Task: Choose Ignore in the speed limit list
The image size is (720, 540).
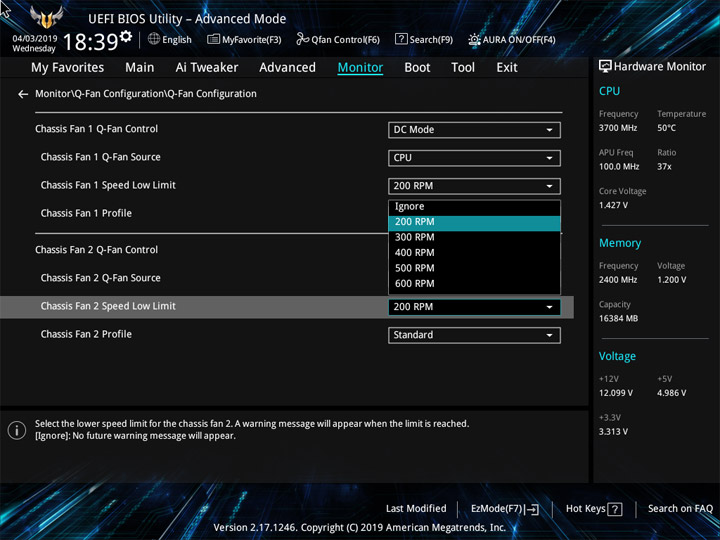Action: coord(474,207)
